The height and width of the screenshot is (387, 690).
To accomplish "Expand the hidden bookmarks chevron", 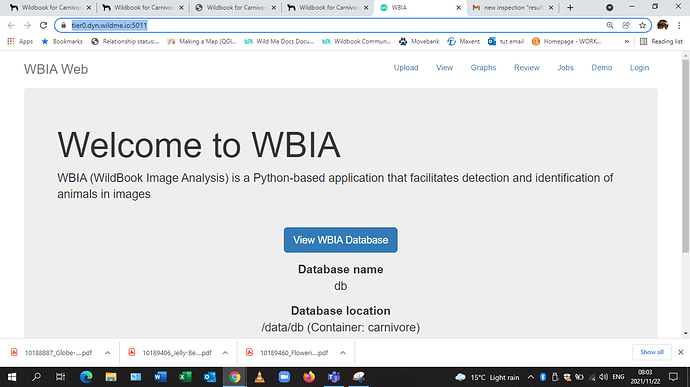I will point(627,41).
